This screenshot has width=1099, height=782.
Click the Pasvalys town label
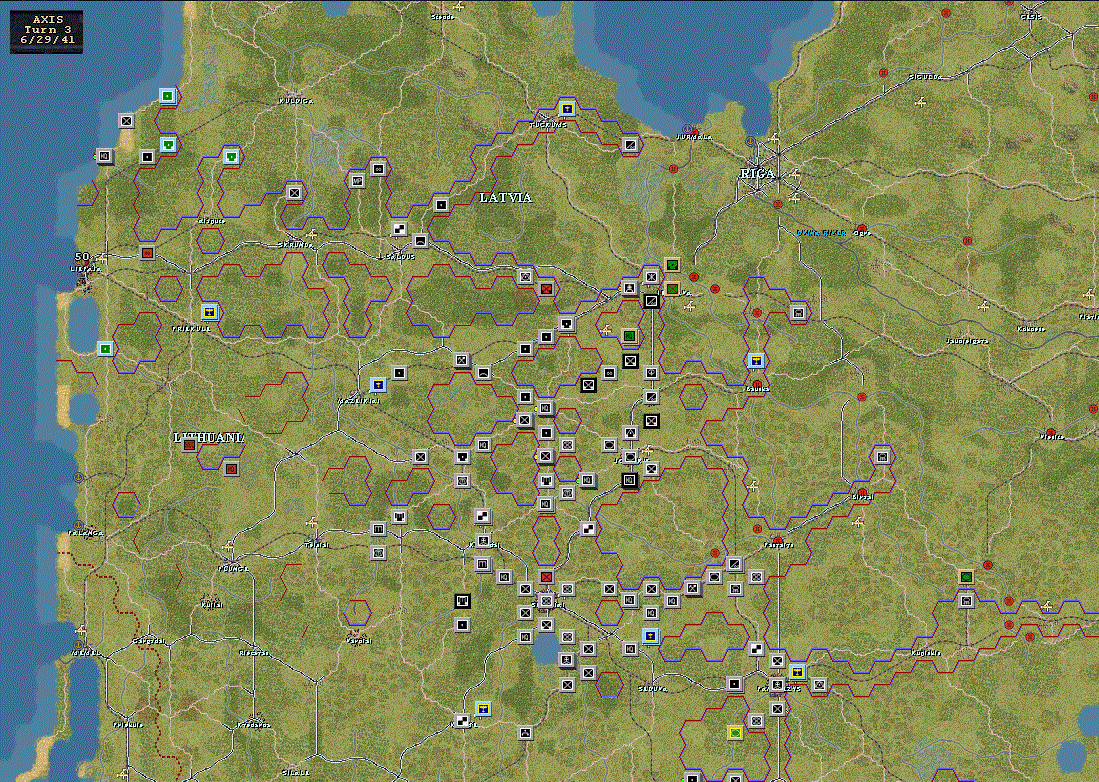pyautogui.click(x=778, y=544)
